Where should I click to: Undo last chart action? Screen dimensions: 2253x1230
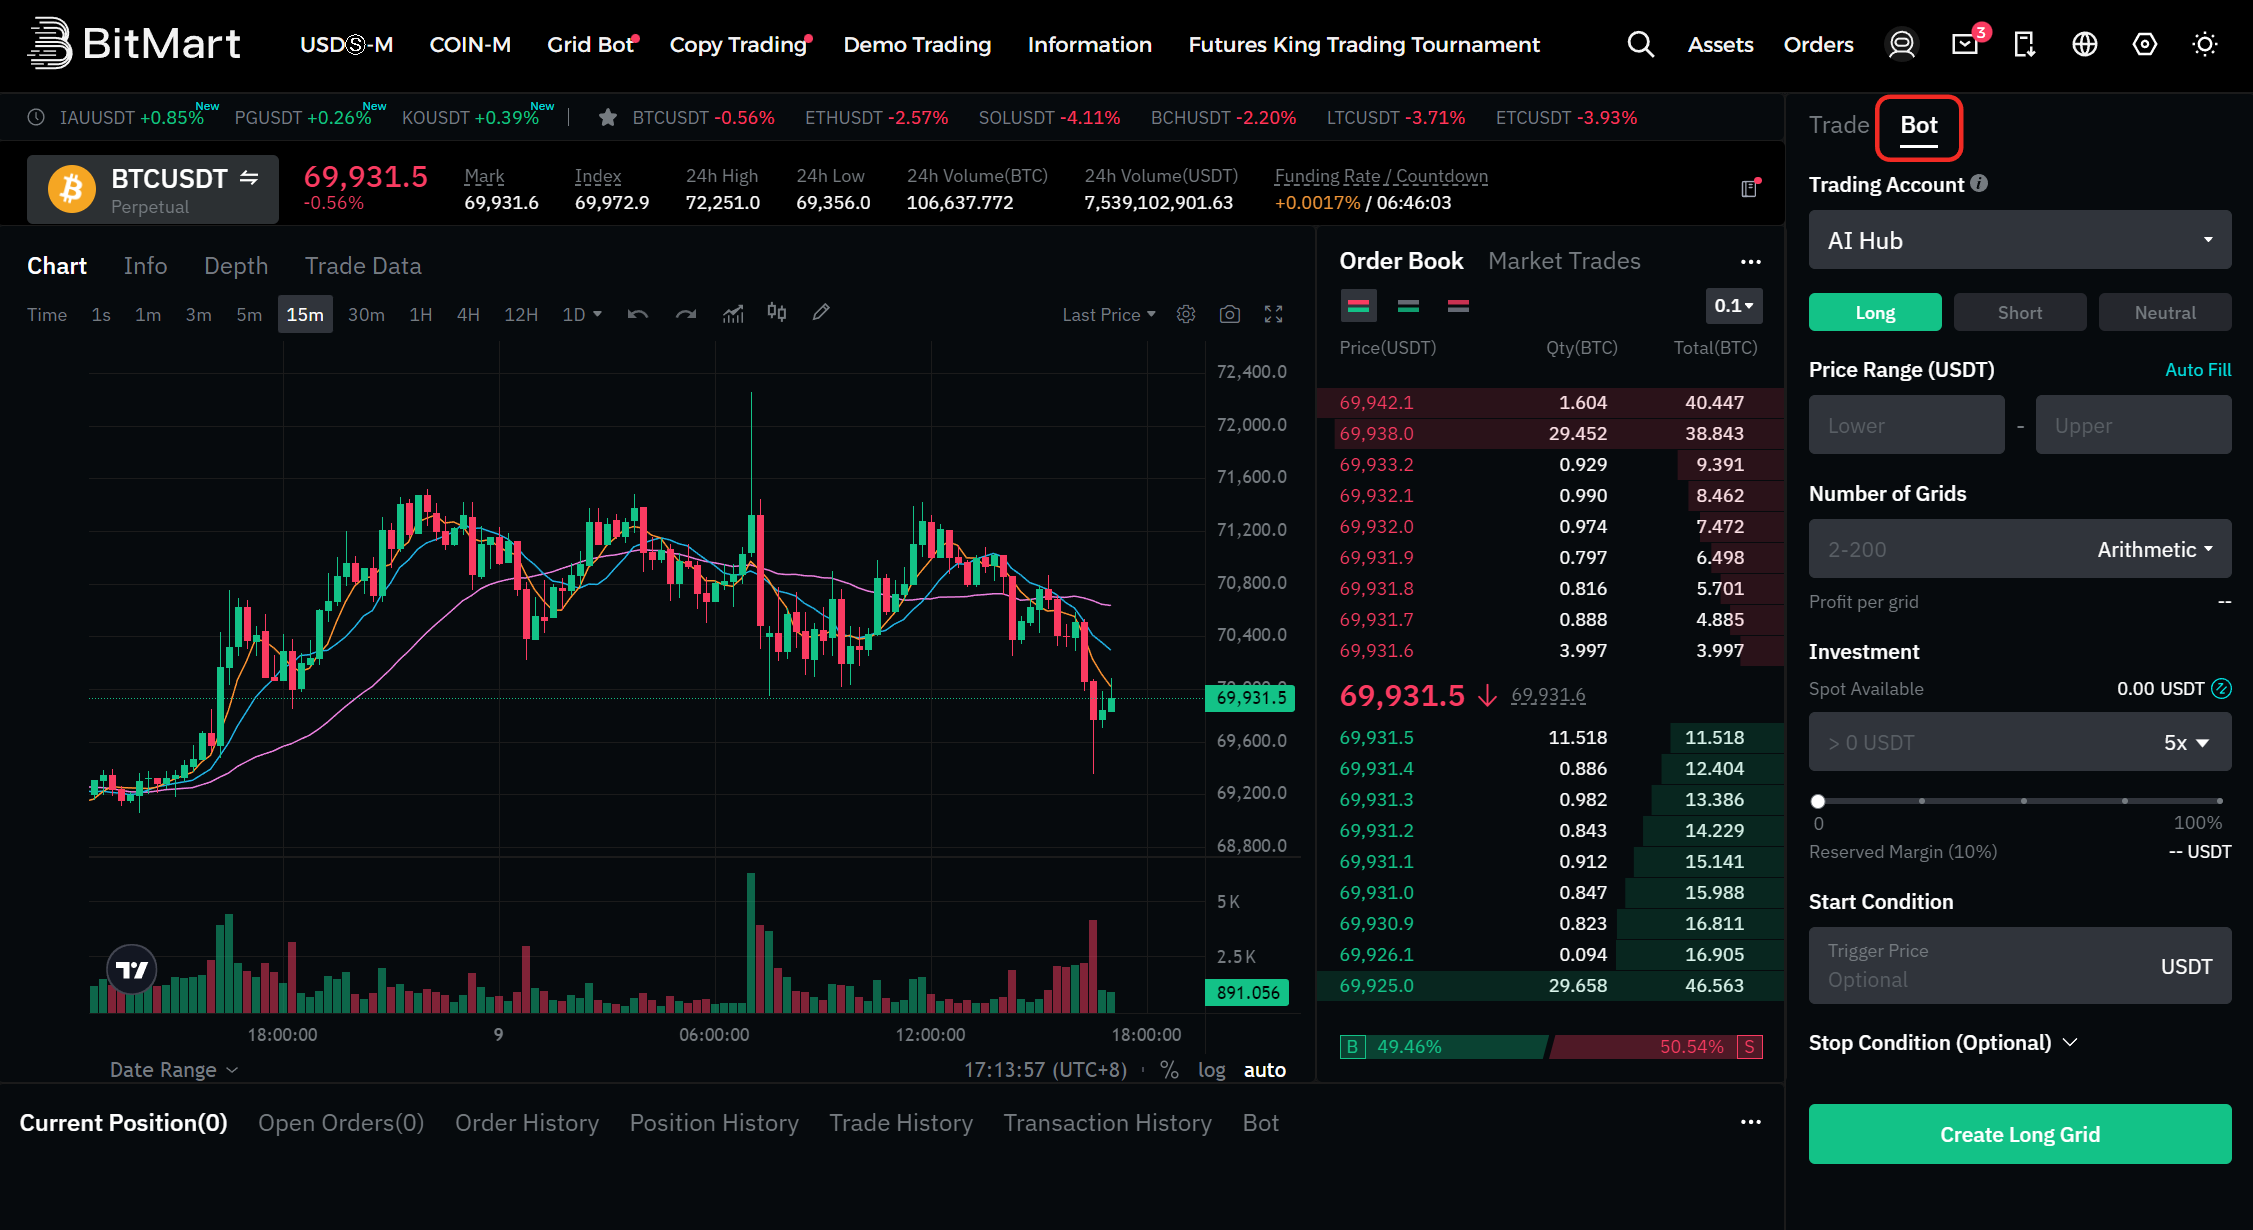(x=638, y=314)
